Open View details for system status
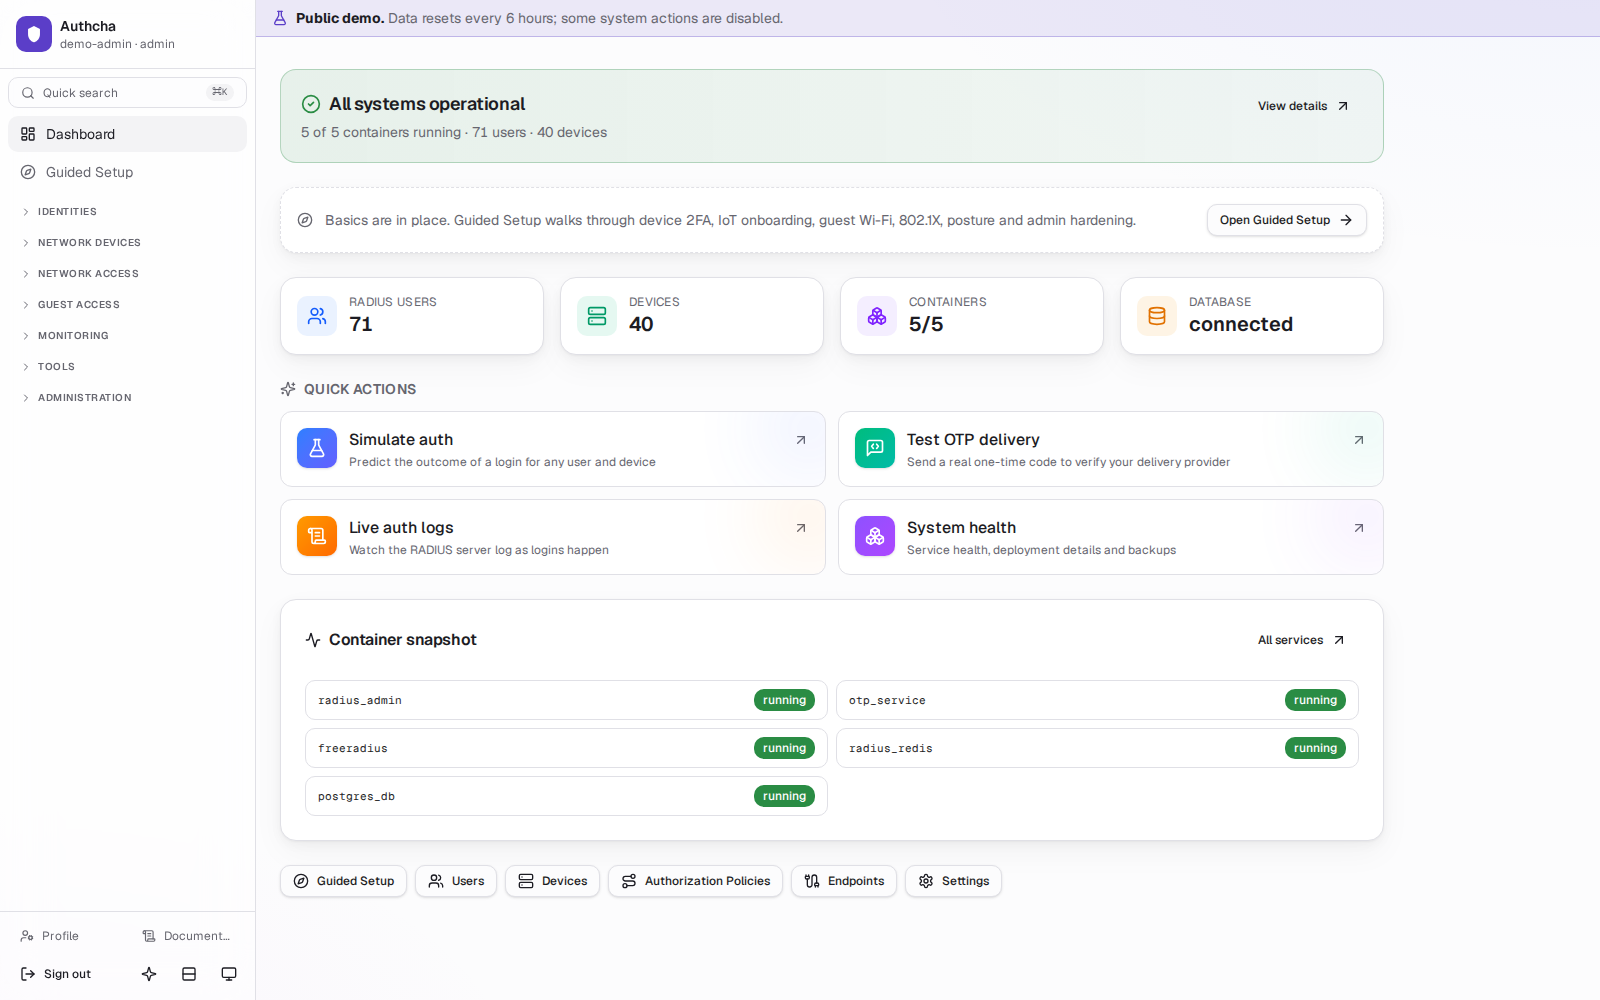Screen dimensions: 1600x1000 1303,106
